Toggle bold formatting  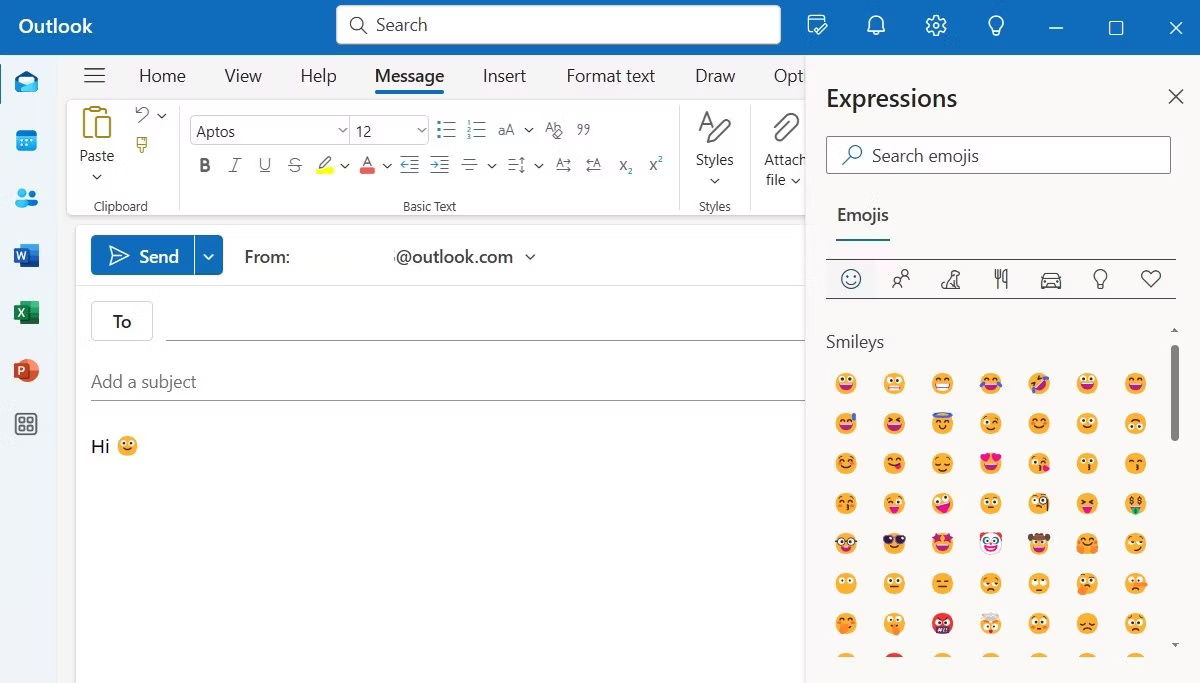(x=205, y=166)
